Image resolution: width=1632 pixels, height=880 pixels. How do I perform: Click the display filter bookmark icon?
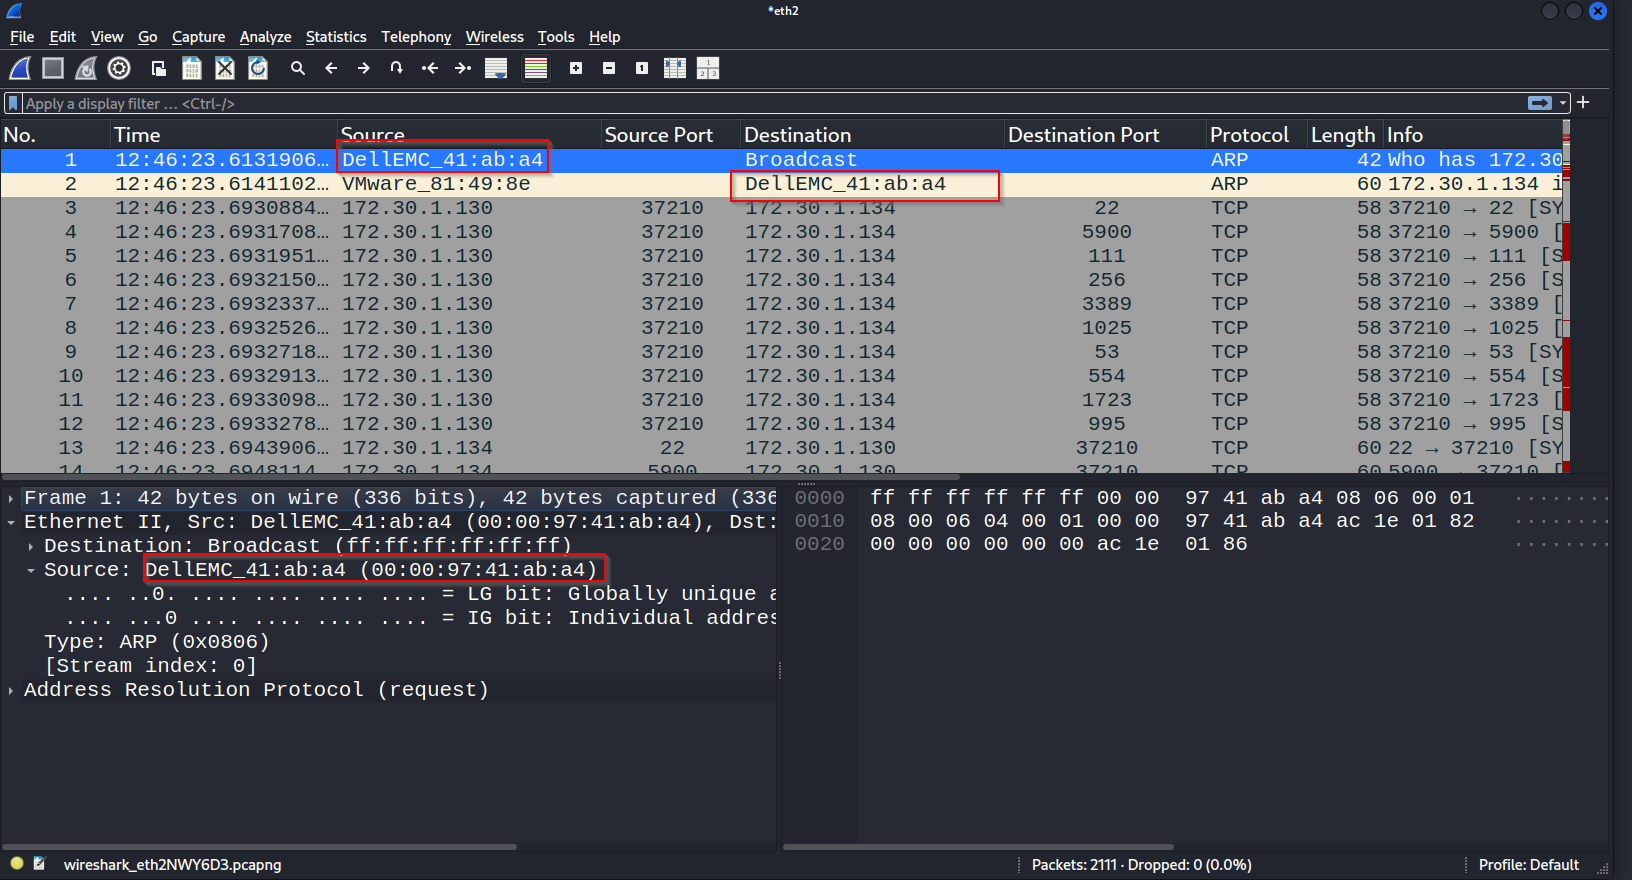click(x=12, y=103)
